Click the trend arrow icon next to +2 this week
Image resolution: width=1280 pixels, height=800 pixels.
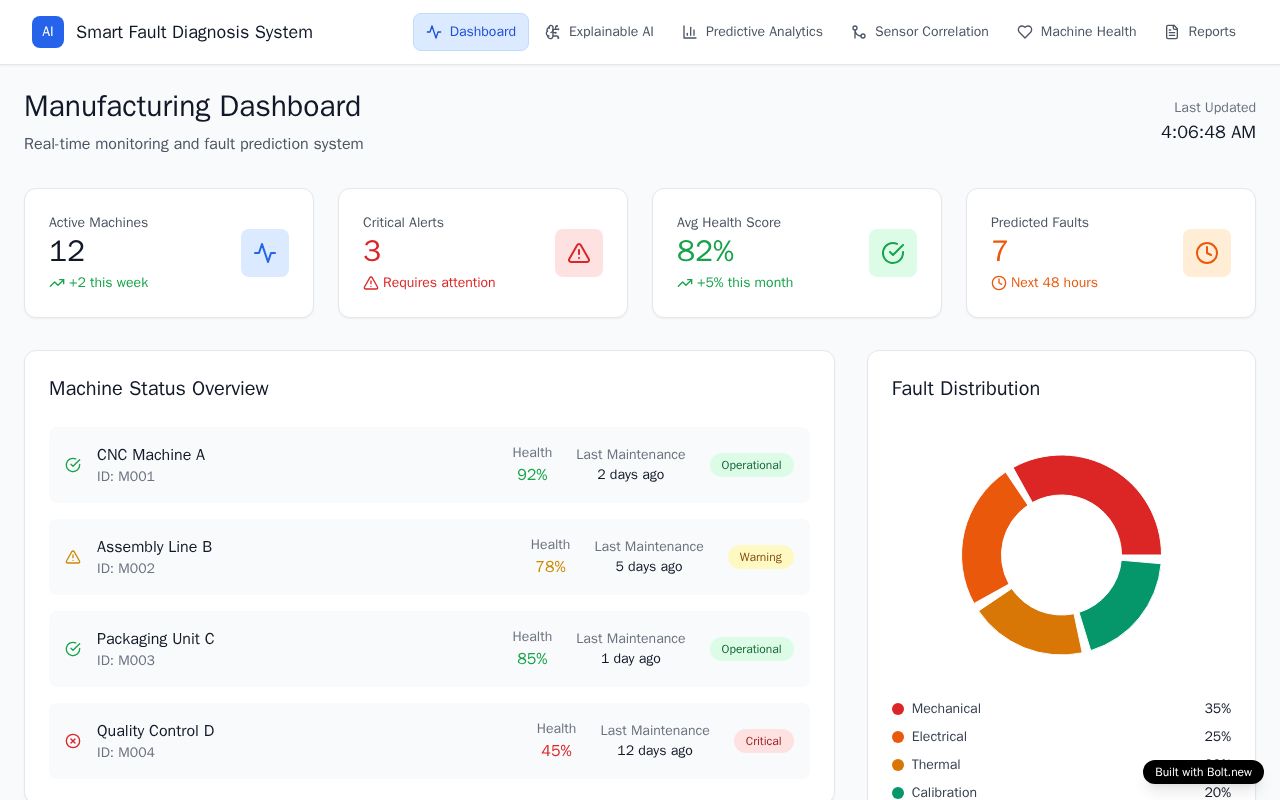57,283
